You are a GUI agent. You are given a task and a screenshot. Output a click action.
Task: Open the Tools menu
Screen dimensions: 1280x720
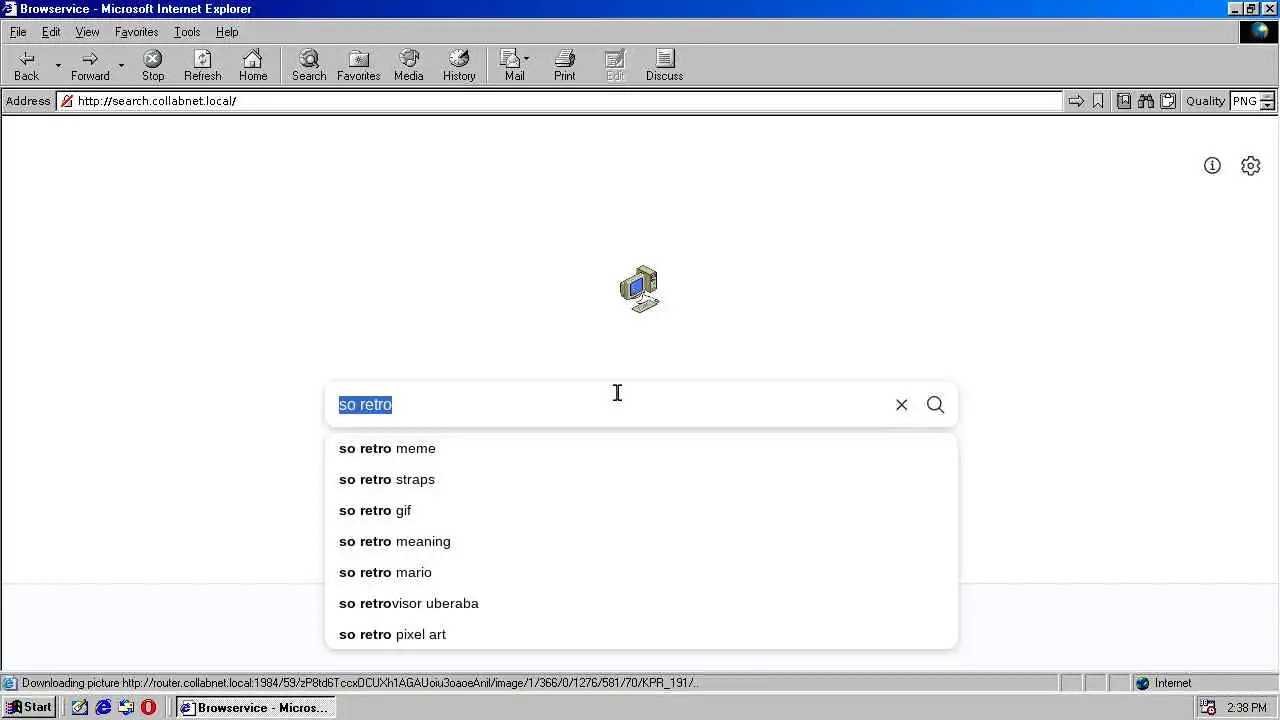click(187, 32)
